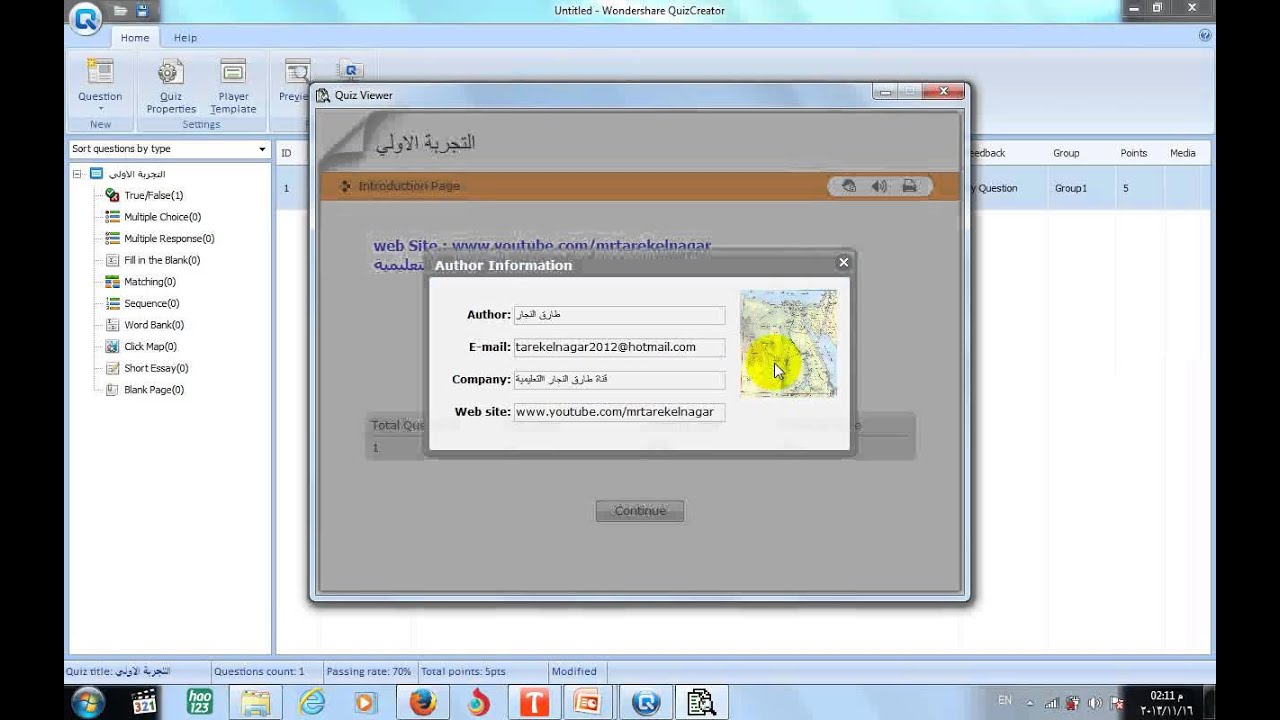Click the author map photo thumbnail
This screenshot has width=1280, height=720.
point(789,344)
